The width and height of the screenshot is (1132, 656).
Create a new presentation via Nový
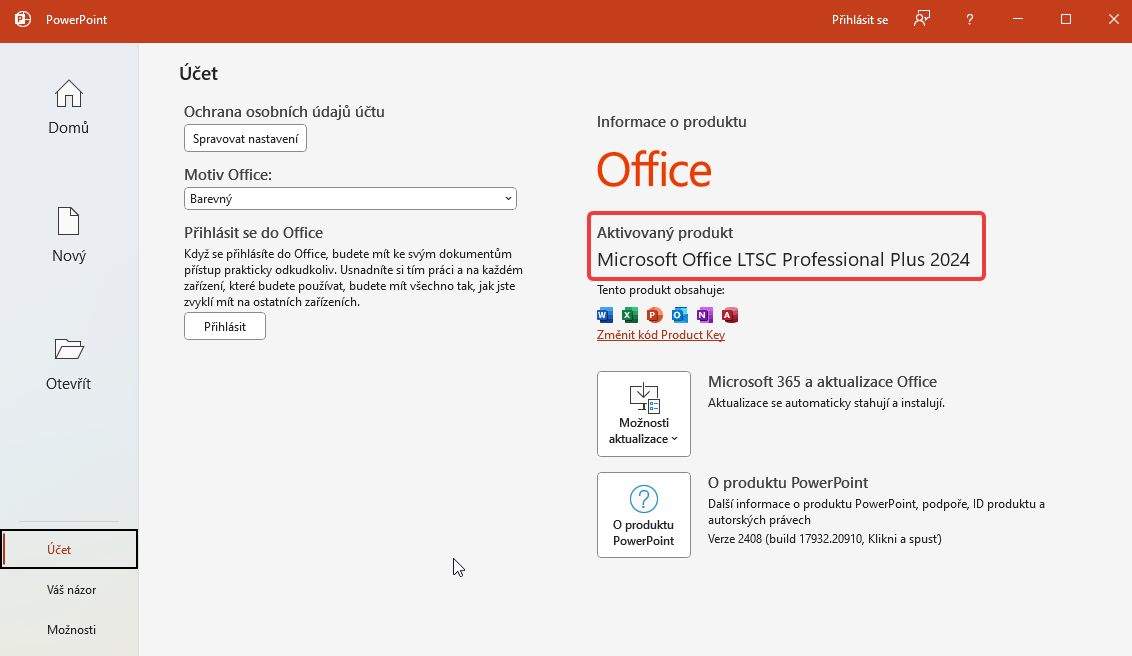(69, 235)
